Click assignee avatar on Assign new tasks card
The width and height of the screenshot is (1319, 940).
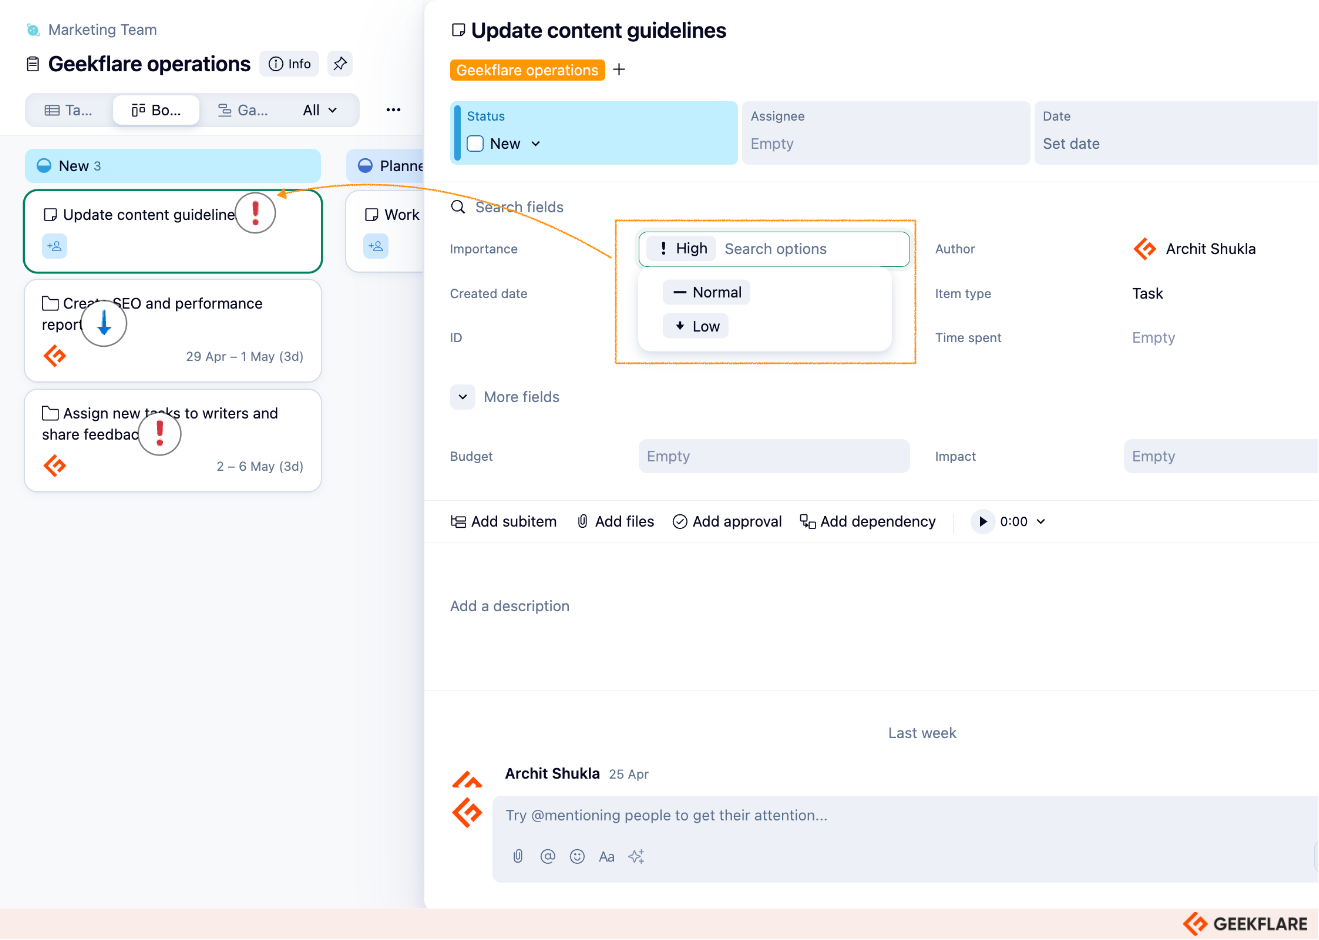[x=55, y=466]
